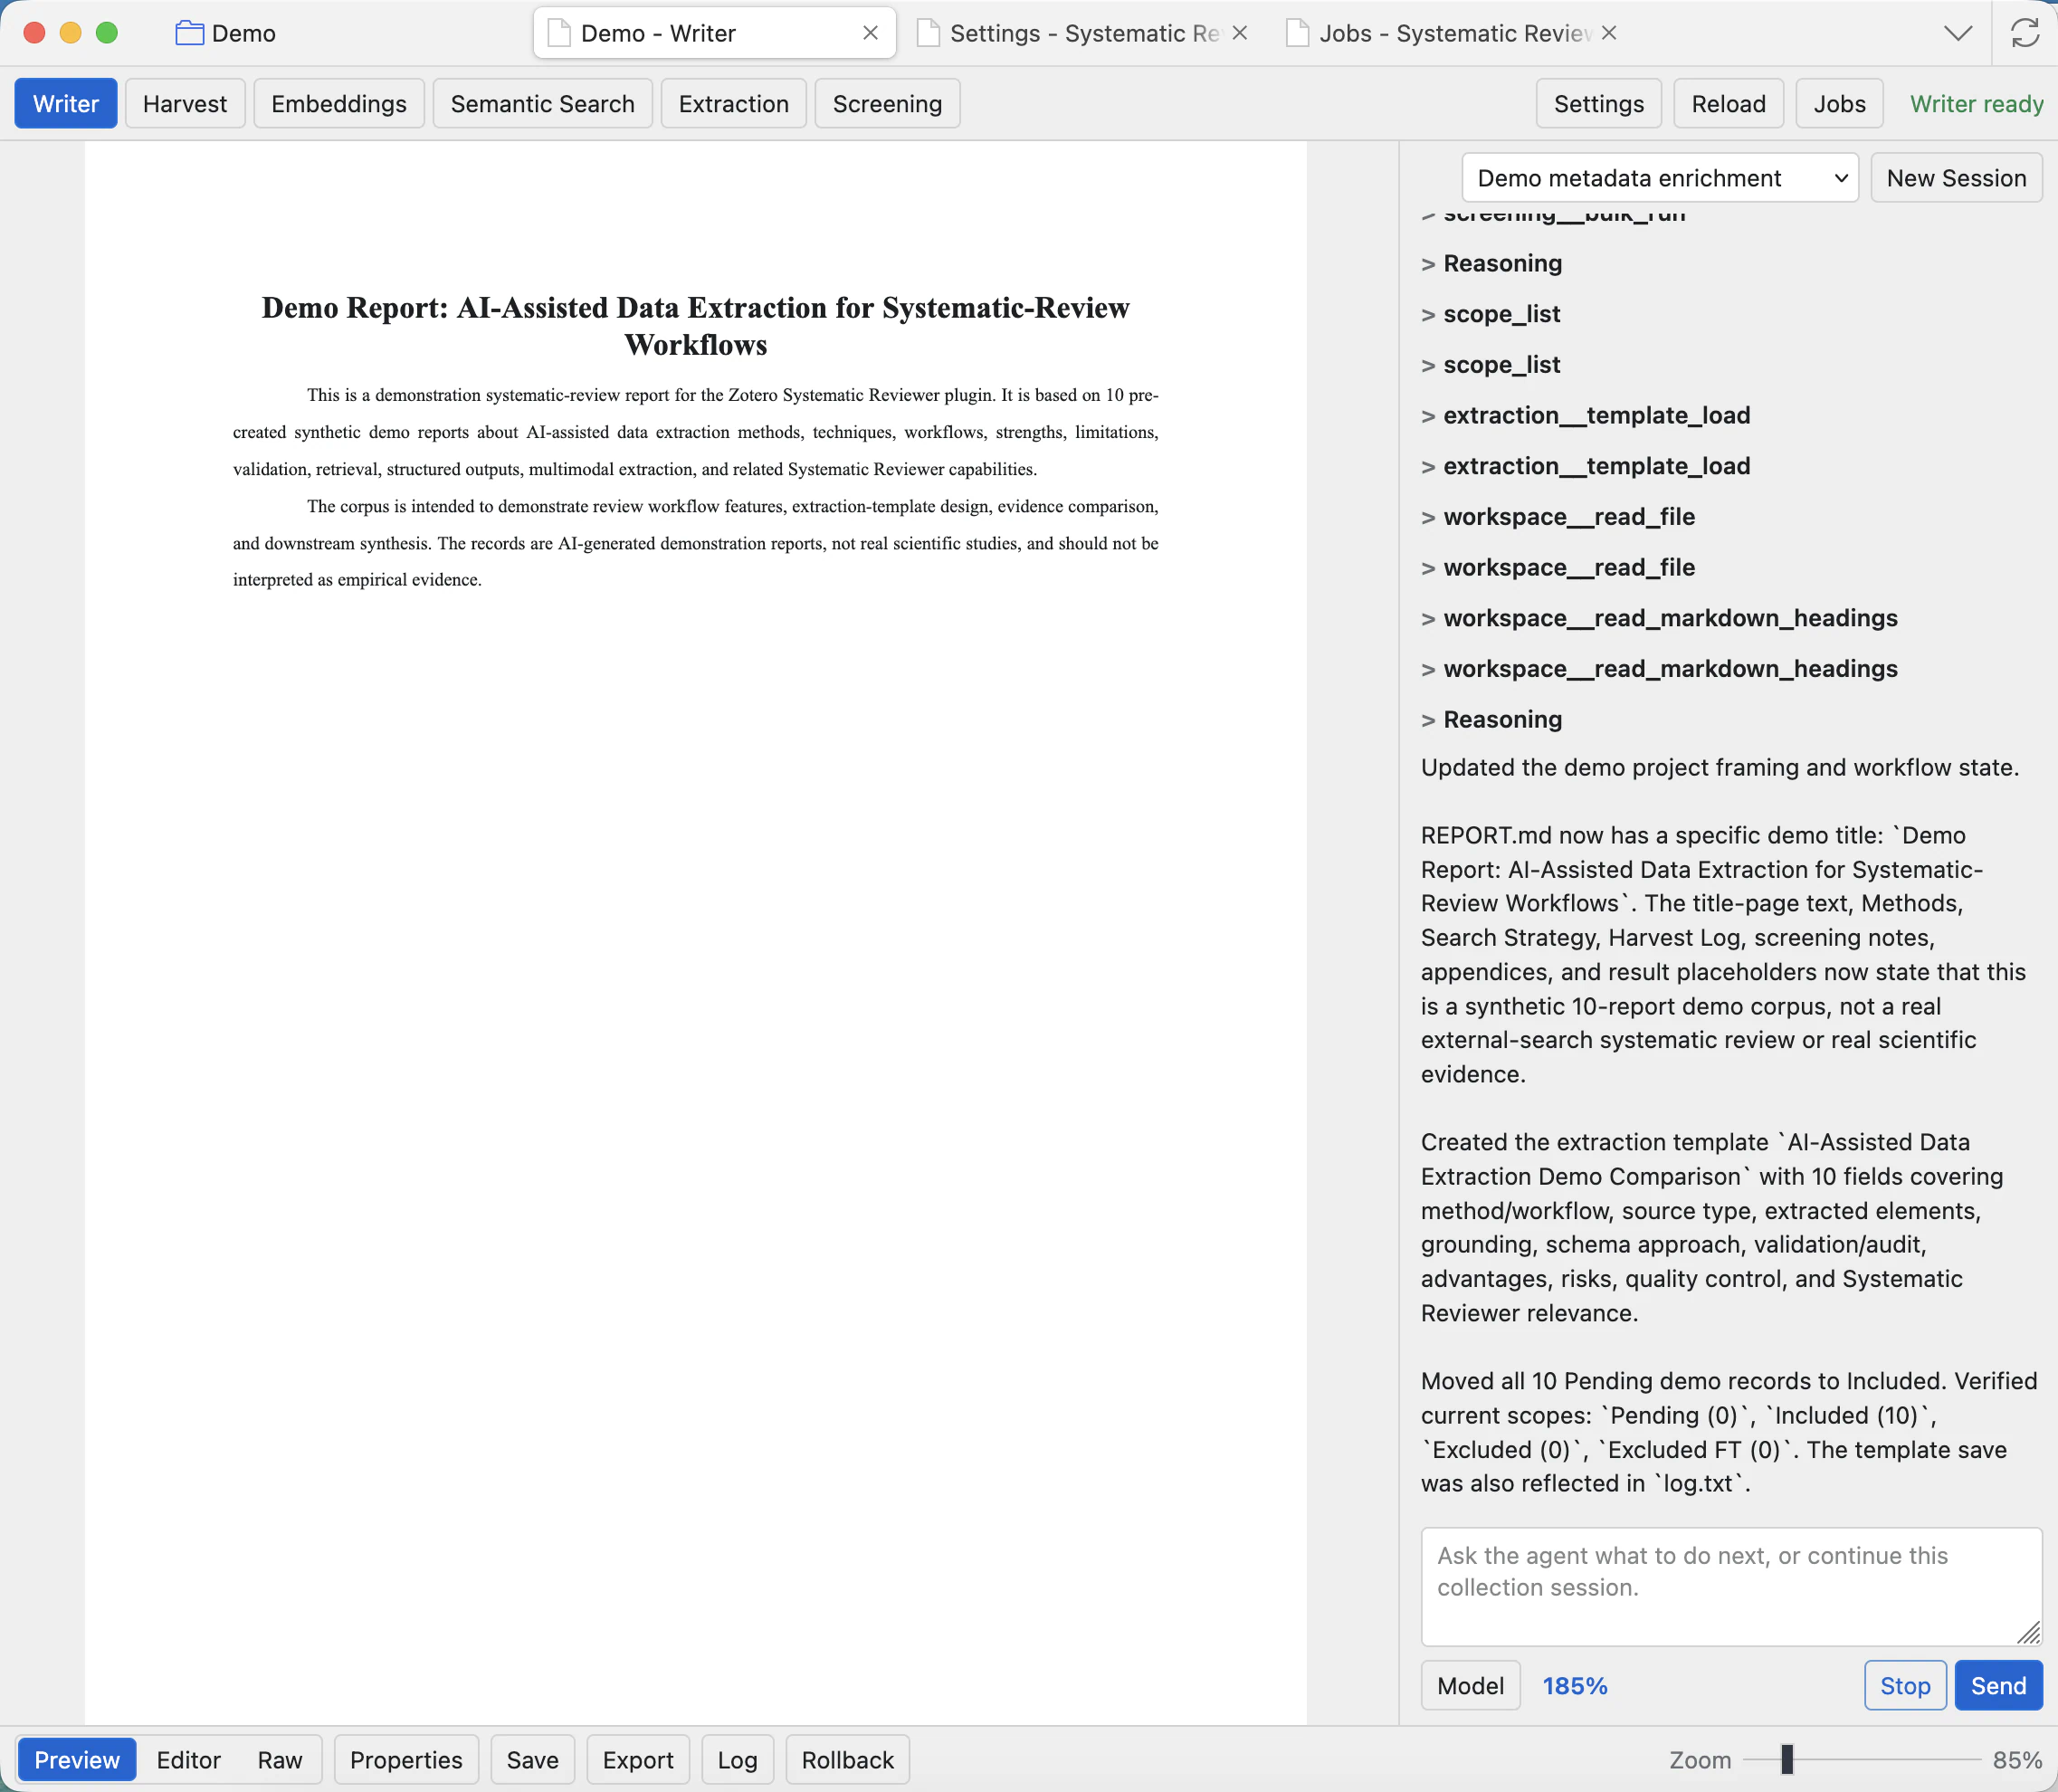The width and height of the screenshot is (2058, 1792).
Task: Click the agent message input box
Action: (x=1730, y=1586)
